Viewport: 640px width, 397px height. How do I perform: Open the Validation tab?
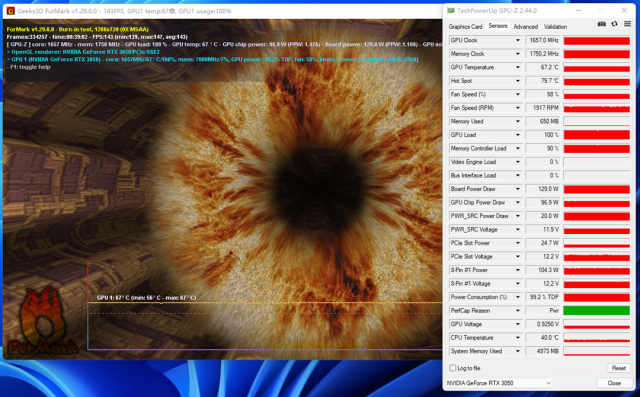tap(555, 27)
